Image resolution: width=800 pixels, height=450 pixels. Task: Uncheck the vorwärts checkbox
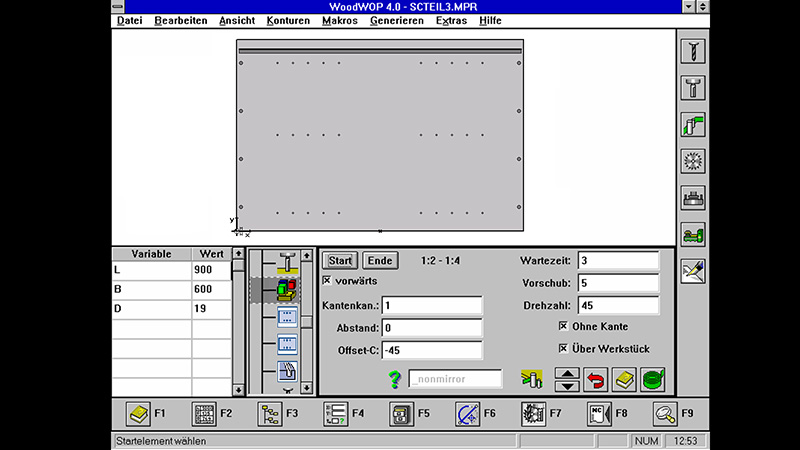click(327, 282)
